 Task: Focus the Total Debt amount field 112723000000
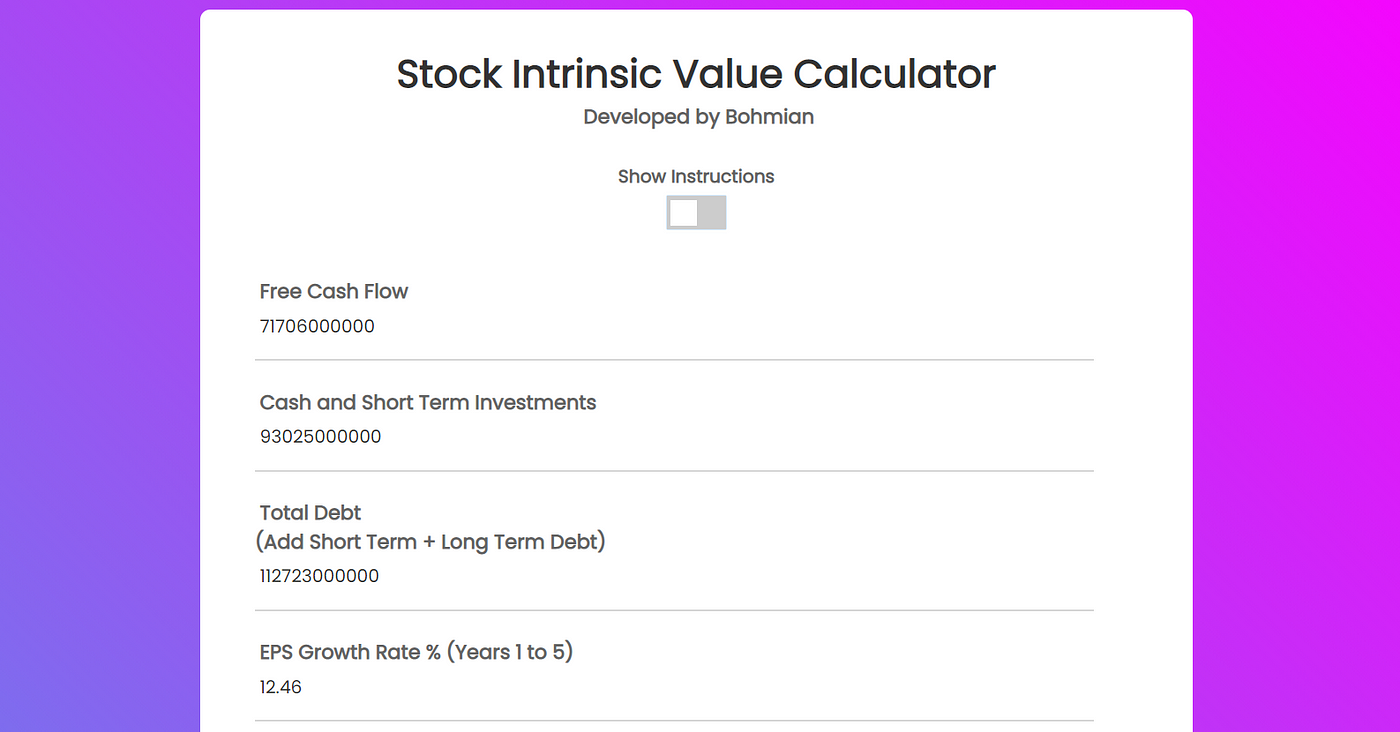(674, 576)
